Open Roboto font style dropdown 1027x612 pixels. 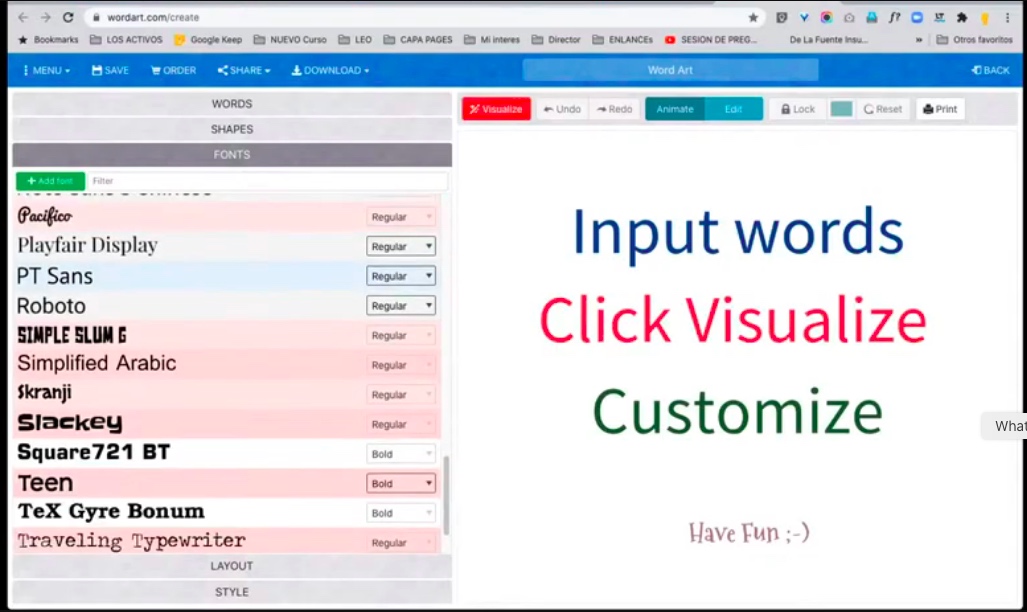[x=401, y=306]
